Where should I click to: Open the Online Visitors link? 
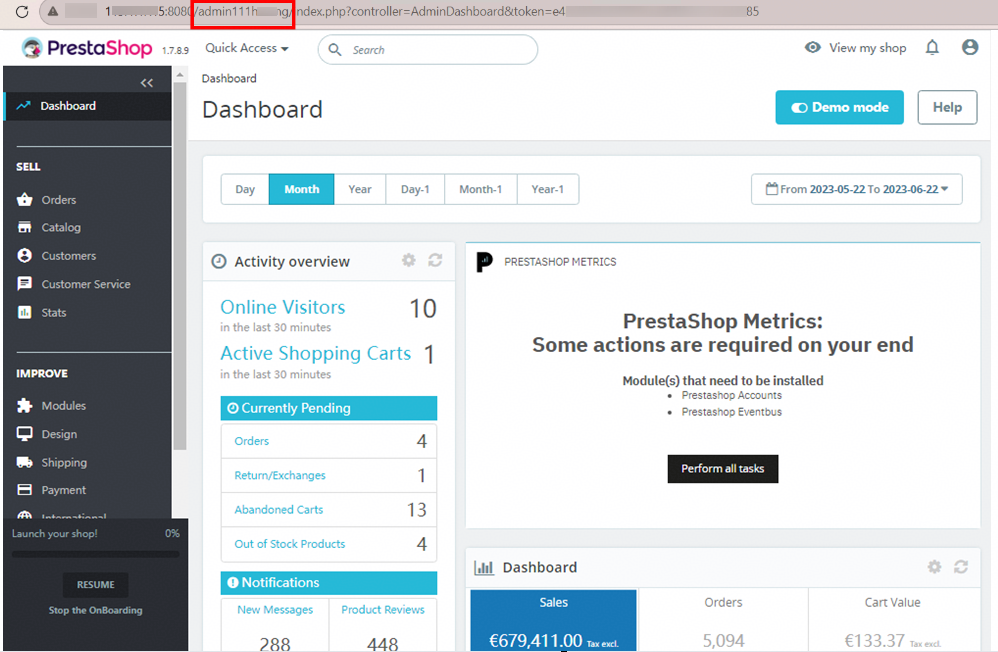coord(283,307)
